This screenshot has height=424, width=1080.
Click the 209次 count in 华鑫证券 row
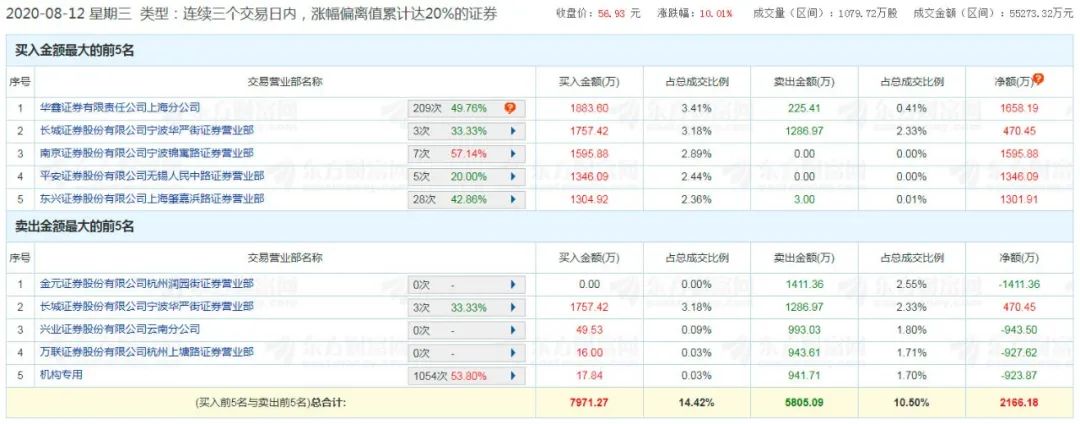point(427,108)
